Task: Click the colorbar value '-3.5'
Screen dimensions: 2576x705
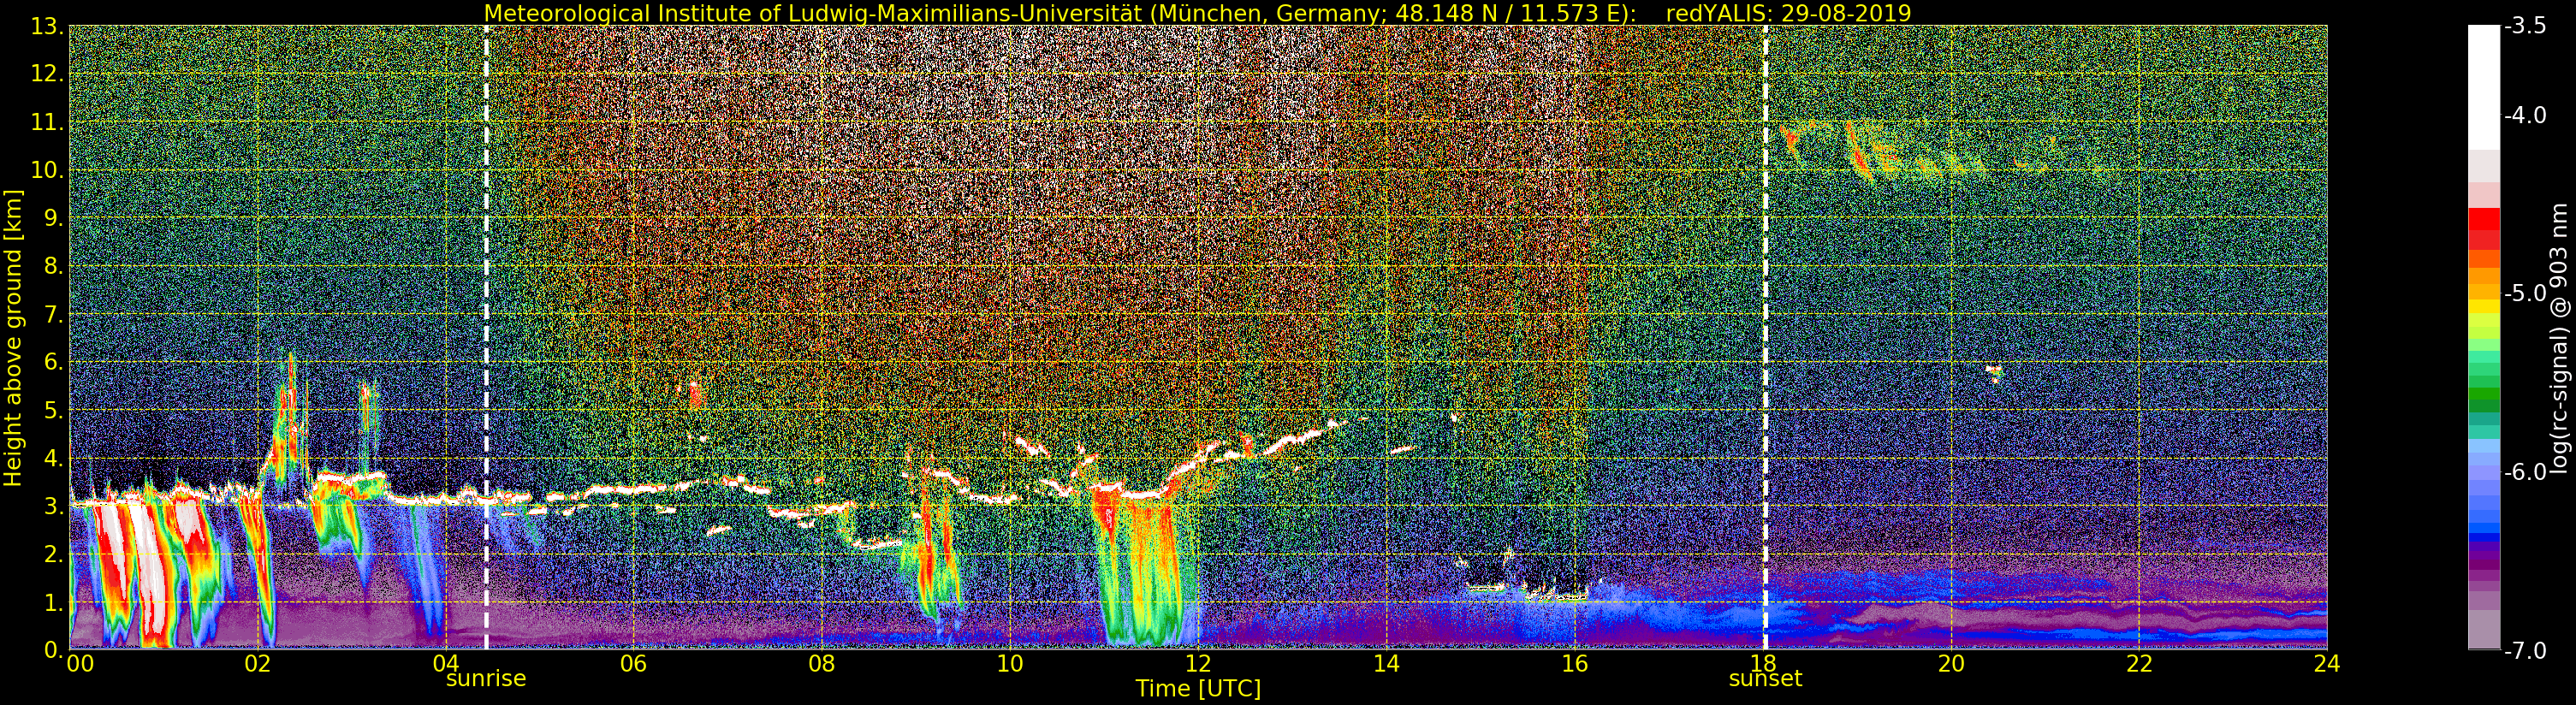Action: 2525,27
